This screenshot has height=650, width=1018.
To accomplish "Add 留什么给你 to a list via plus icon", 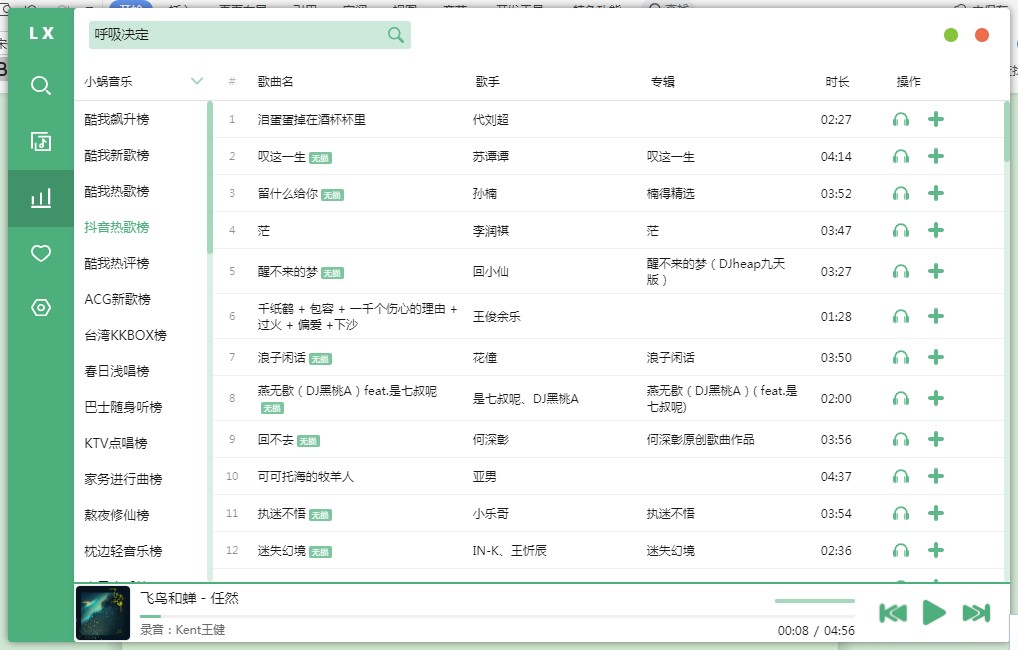I will [936, 193].
